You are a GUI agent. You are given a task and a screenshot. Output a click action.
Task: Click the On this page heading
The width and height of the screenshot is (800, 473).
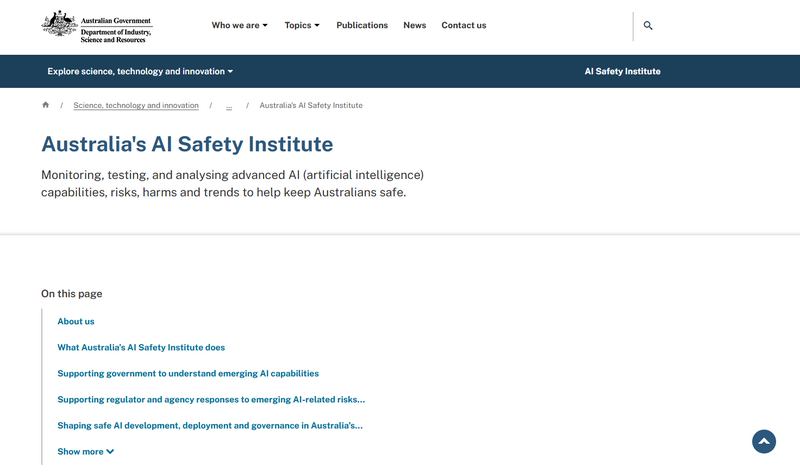coord(71,293)
